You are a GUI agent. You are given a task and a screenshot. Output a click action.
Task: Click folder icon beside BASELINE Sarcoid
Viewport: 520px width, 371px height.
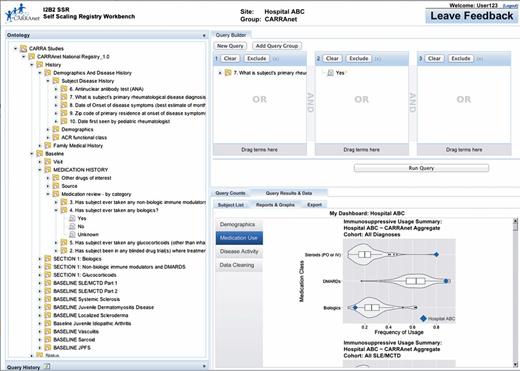click(48, 340)
